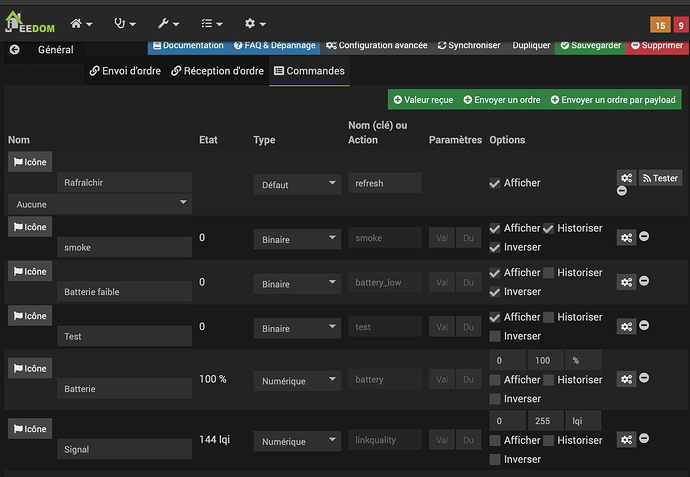
Task: Open Documentation link
Action: pyautogui.click(x=188, y=45)
